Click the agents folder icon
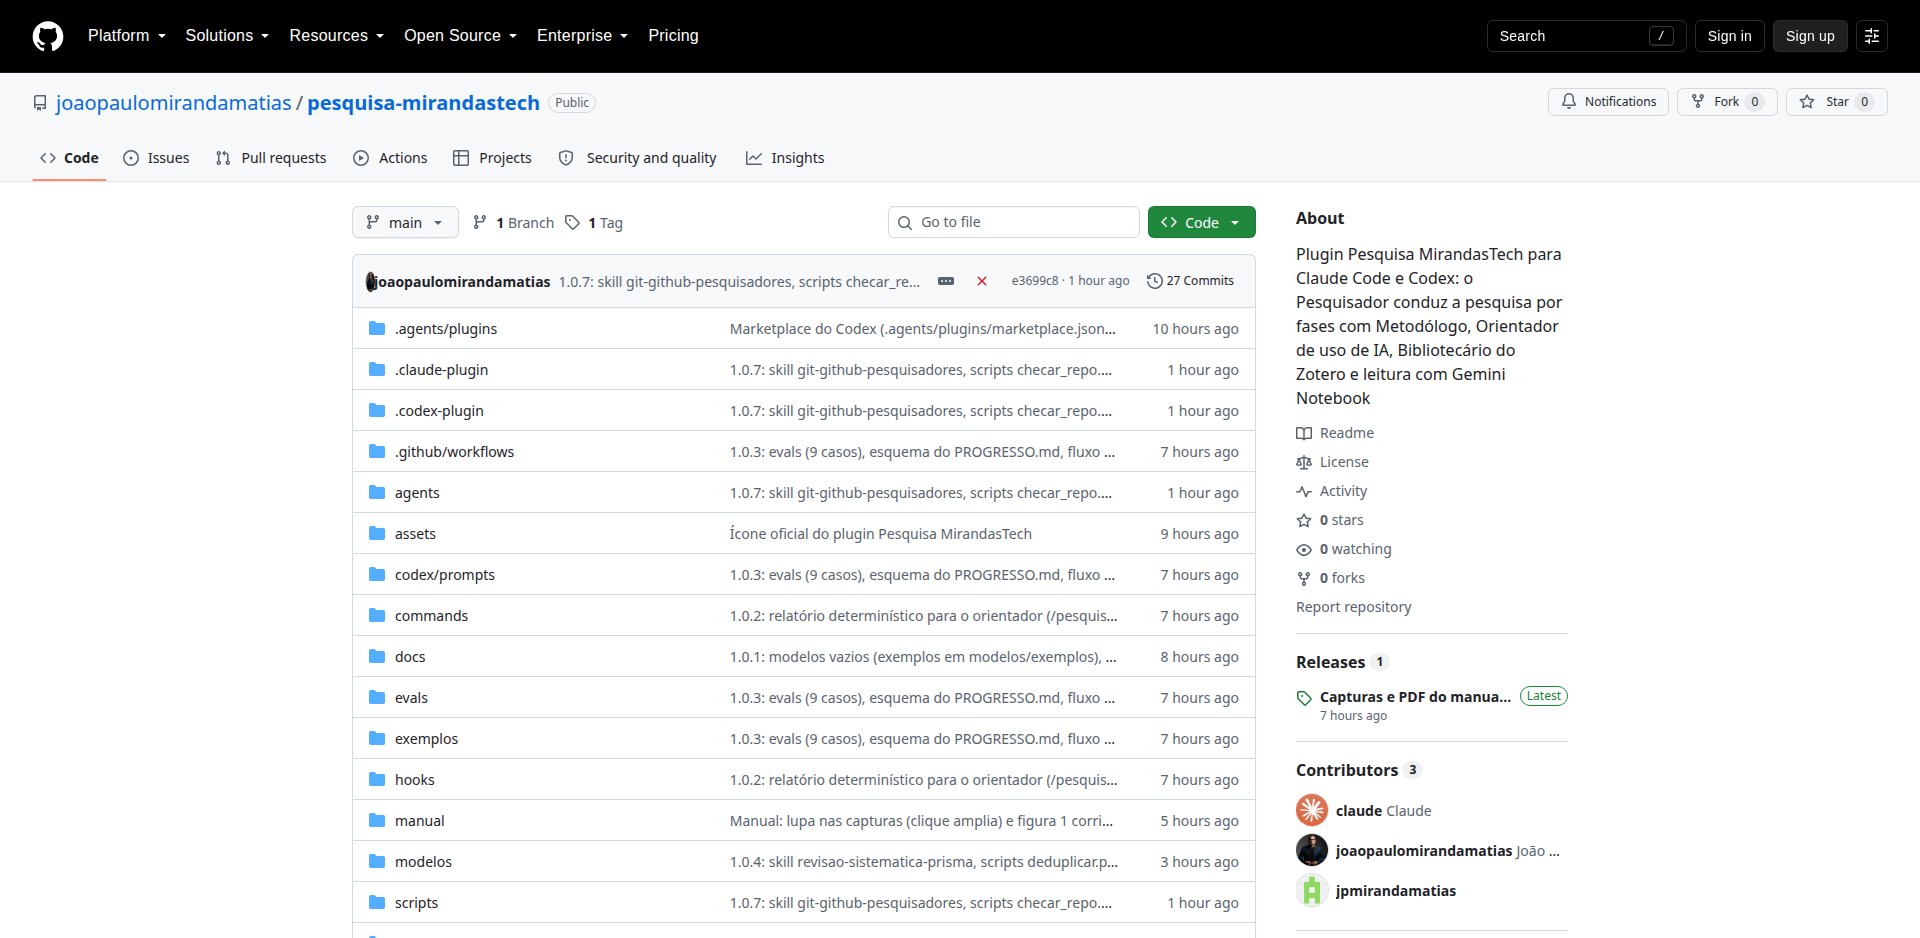This screenshot has width=1920, height=938. coord(377,492)
